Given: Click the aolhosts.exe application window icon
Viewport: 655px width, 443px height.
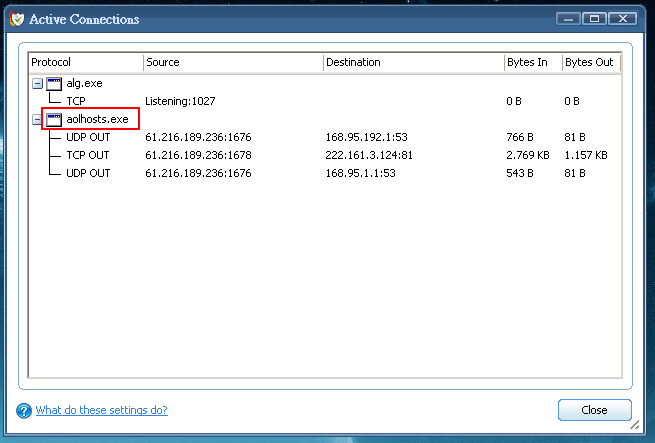Looking at the screenshot, I should [x=54, y=120].
